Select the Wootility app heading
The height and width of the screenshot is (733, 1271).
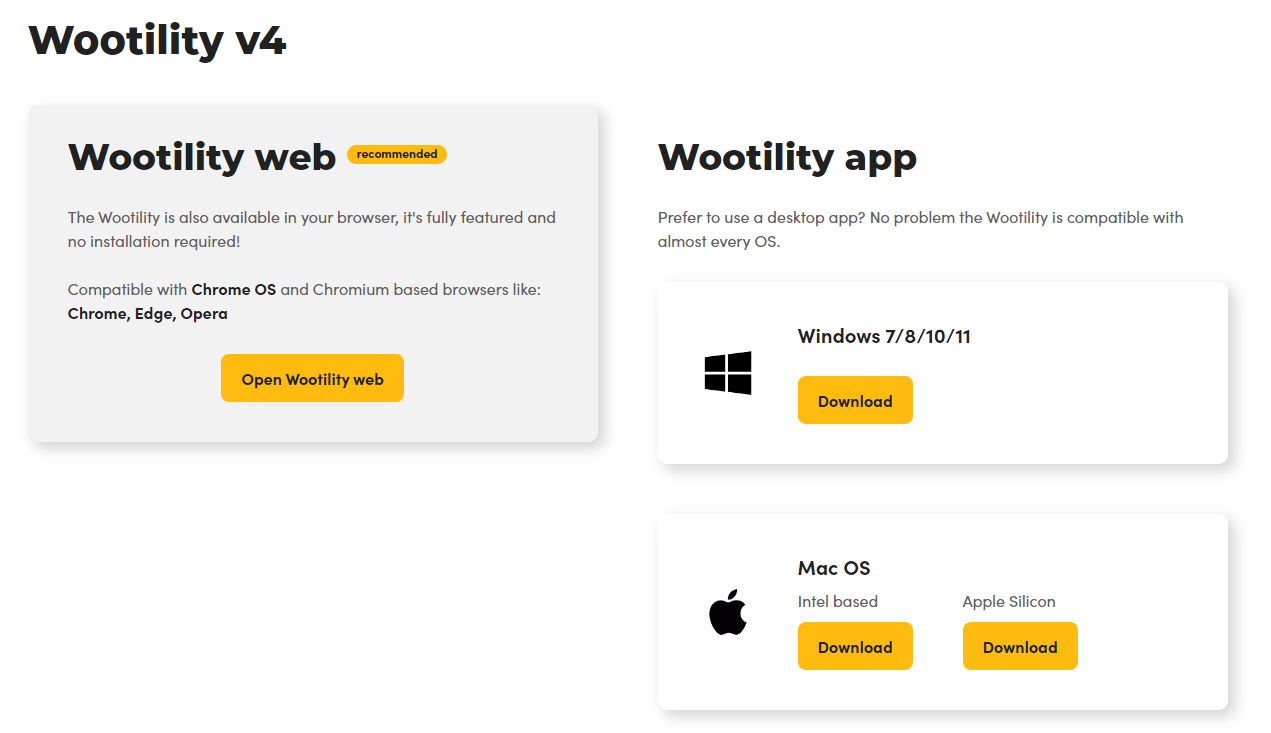787,157
